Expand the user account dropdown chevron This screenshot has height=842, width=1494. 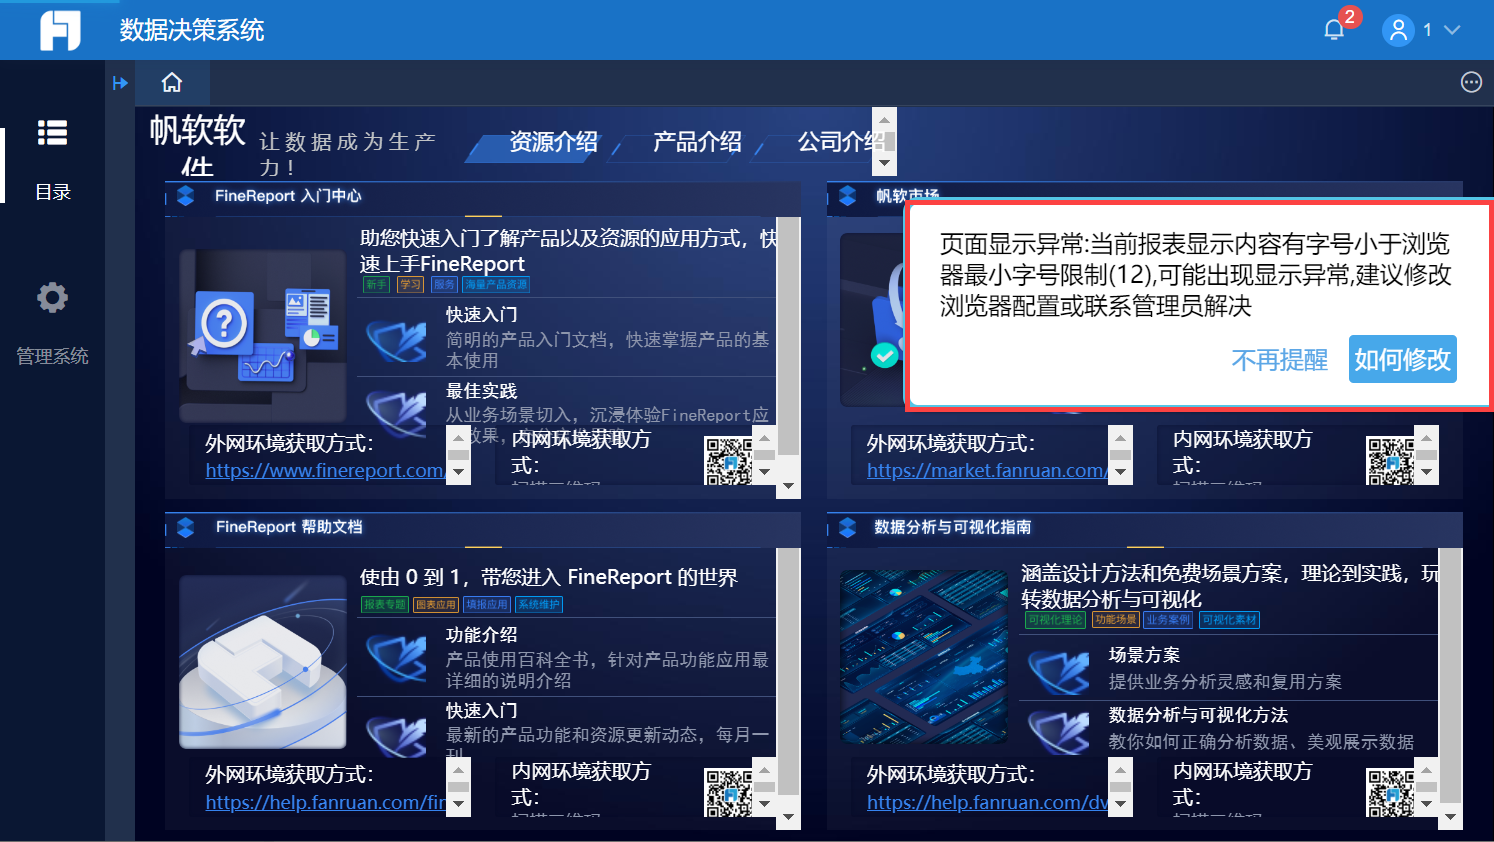click(1452, 30)
